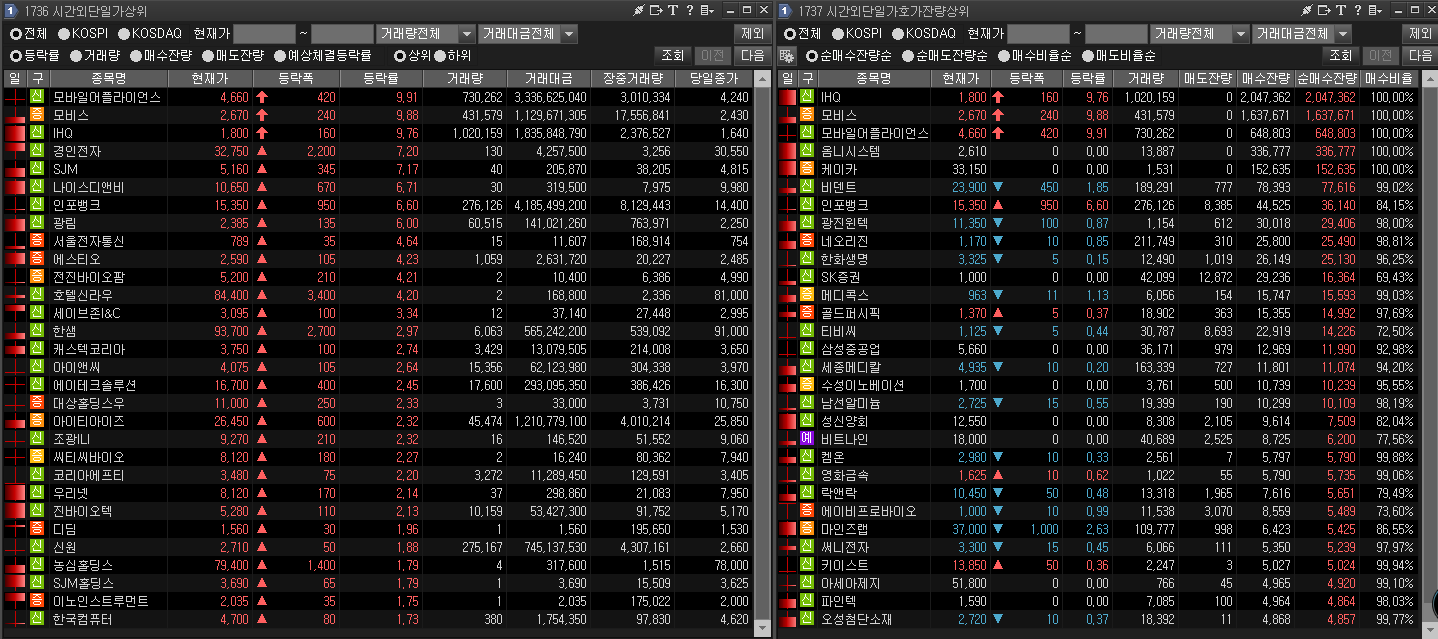Viewport: 1438px width, 639px height.
Task: Open the list menu icon in window 1736 title bar
Action: click(707, 10)
